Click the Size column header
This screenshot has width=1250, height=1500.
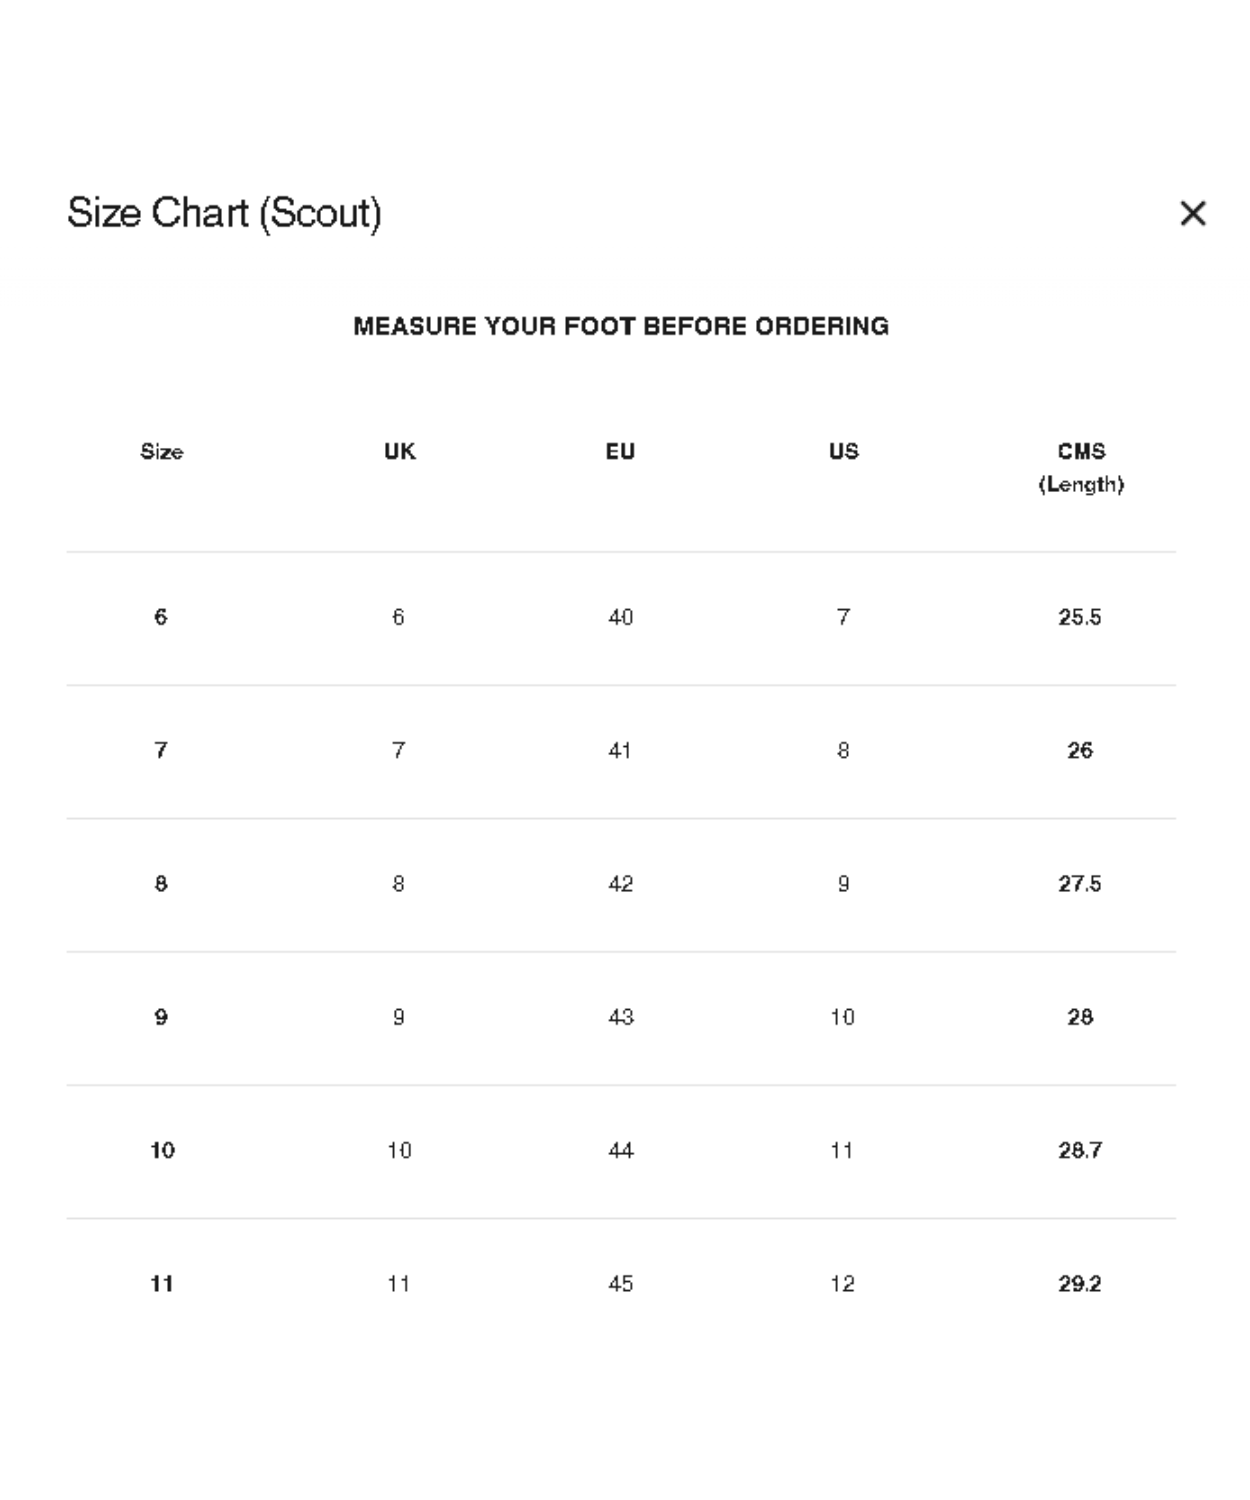coord(161,451)
